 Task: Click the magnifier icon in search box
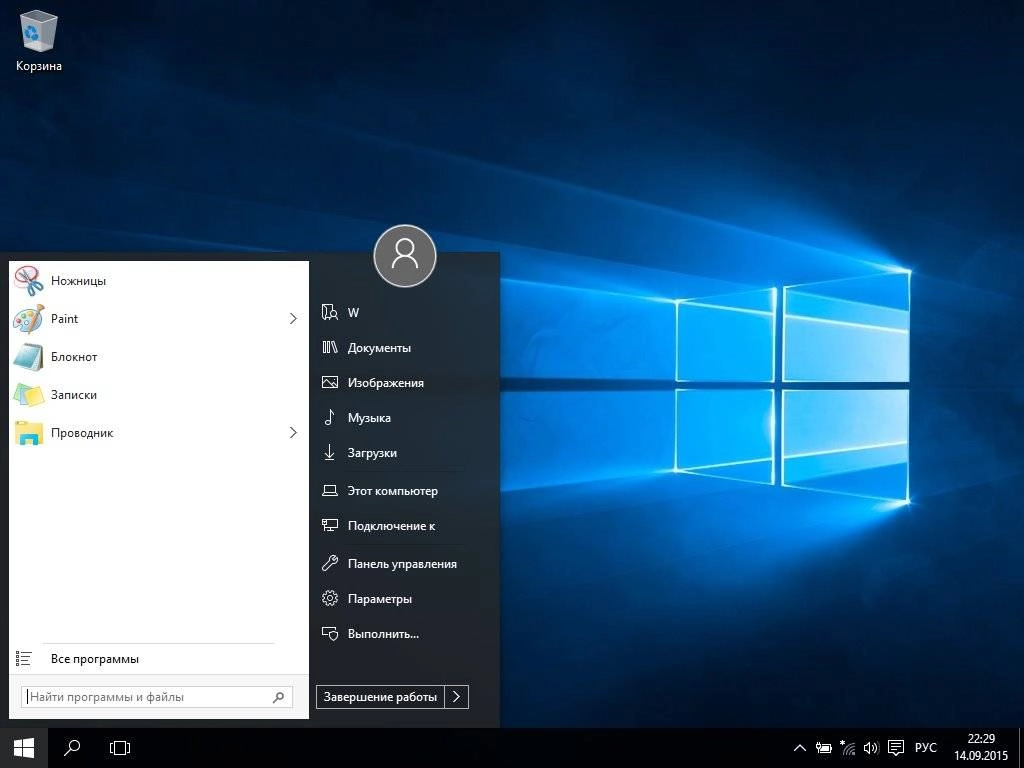pyautogui.click(x=279, y=697)
